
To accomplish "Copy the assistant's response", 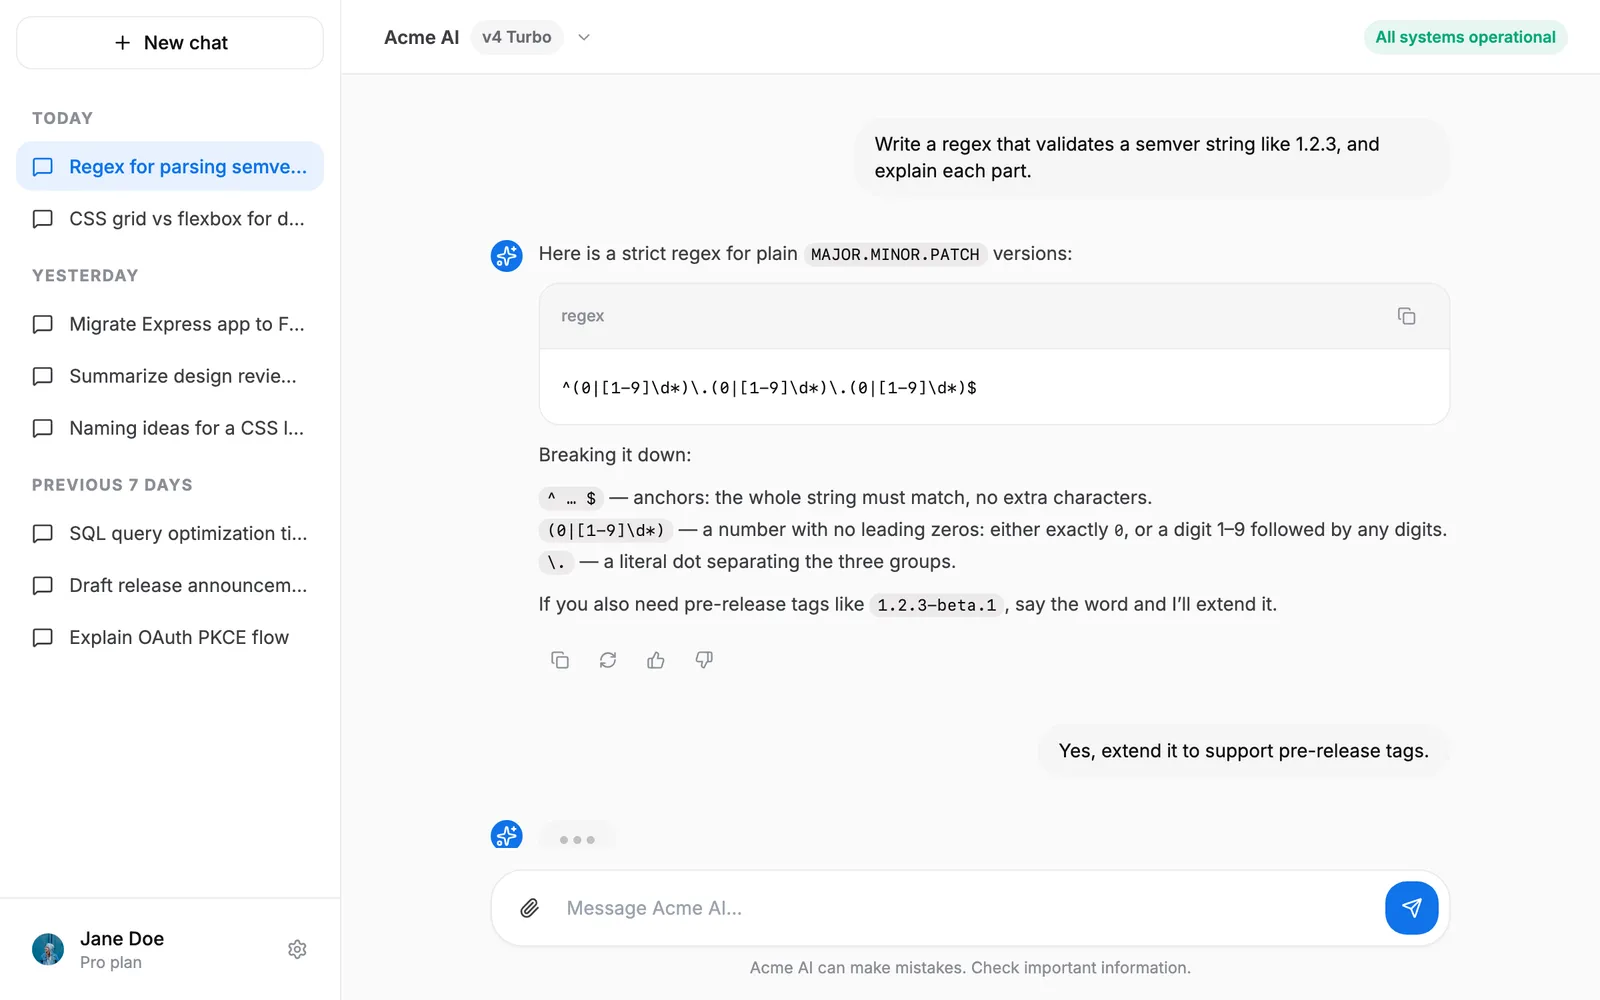I will (560, 660).
